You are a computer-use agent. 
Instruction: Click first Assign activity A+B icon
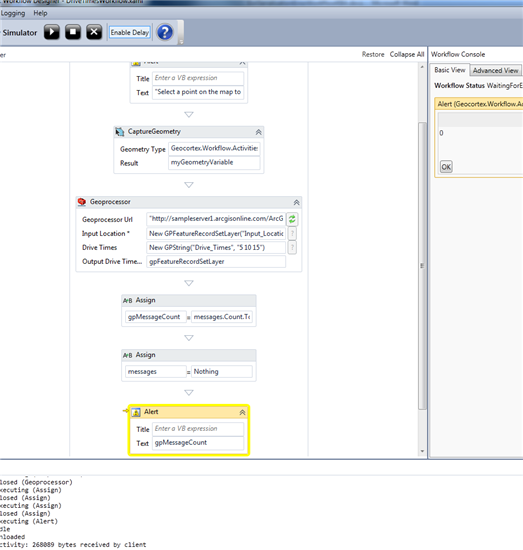[x=127, y=301]
